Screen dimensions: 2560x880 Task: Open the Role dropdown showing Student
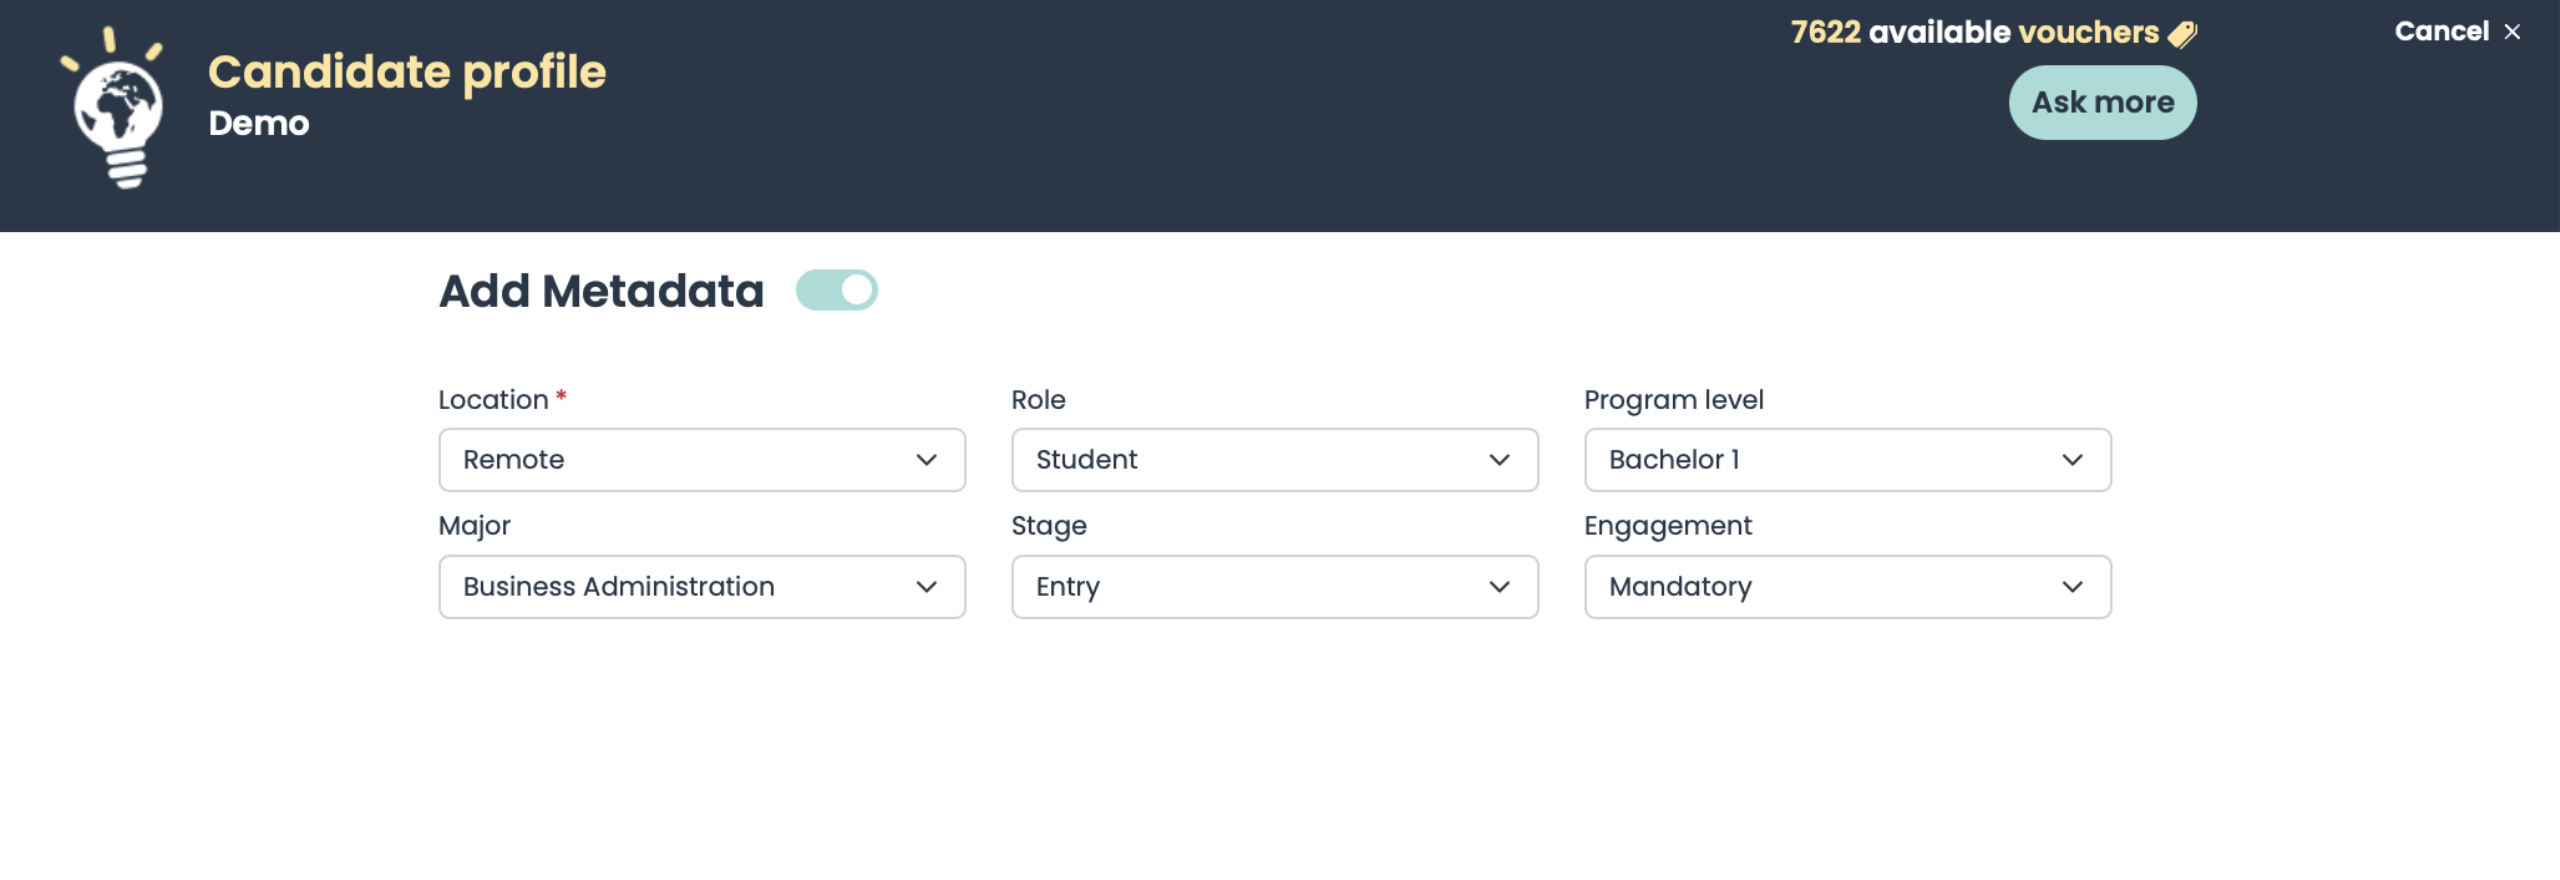1274,460
